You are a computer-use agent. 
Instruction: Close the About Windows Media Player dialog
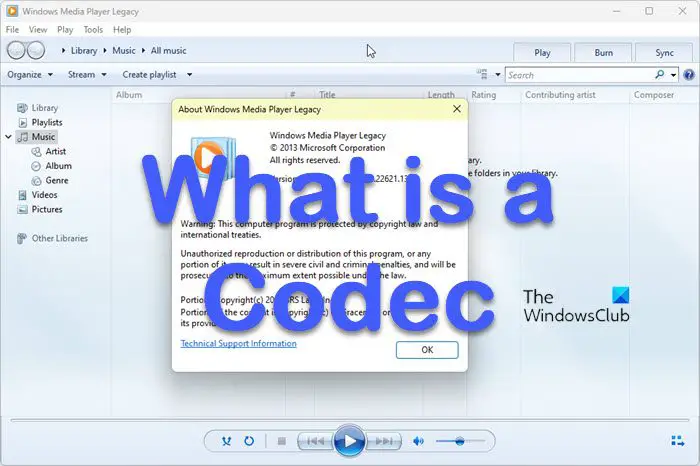click(x=457, y=109)
